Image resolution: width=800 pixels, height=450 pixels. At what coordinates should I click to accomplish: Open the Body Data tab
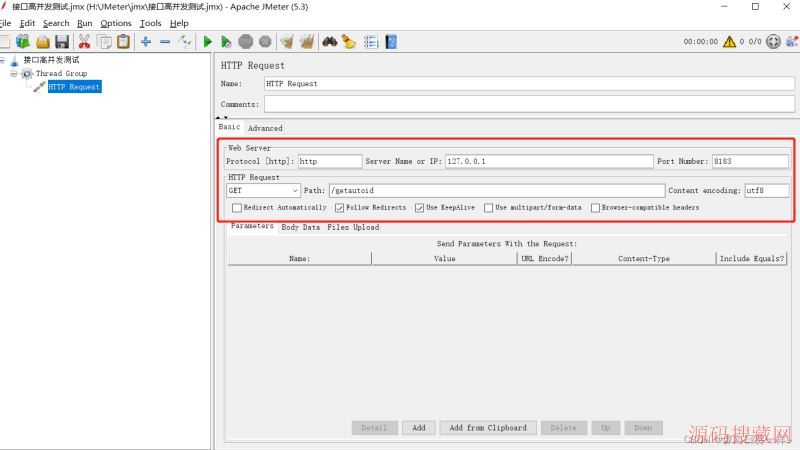point(301,228)
